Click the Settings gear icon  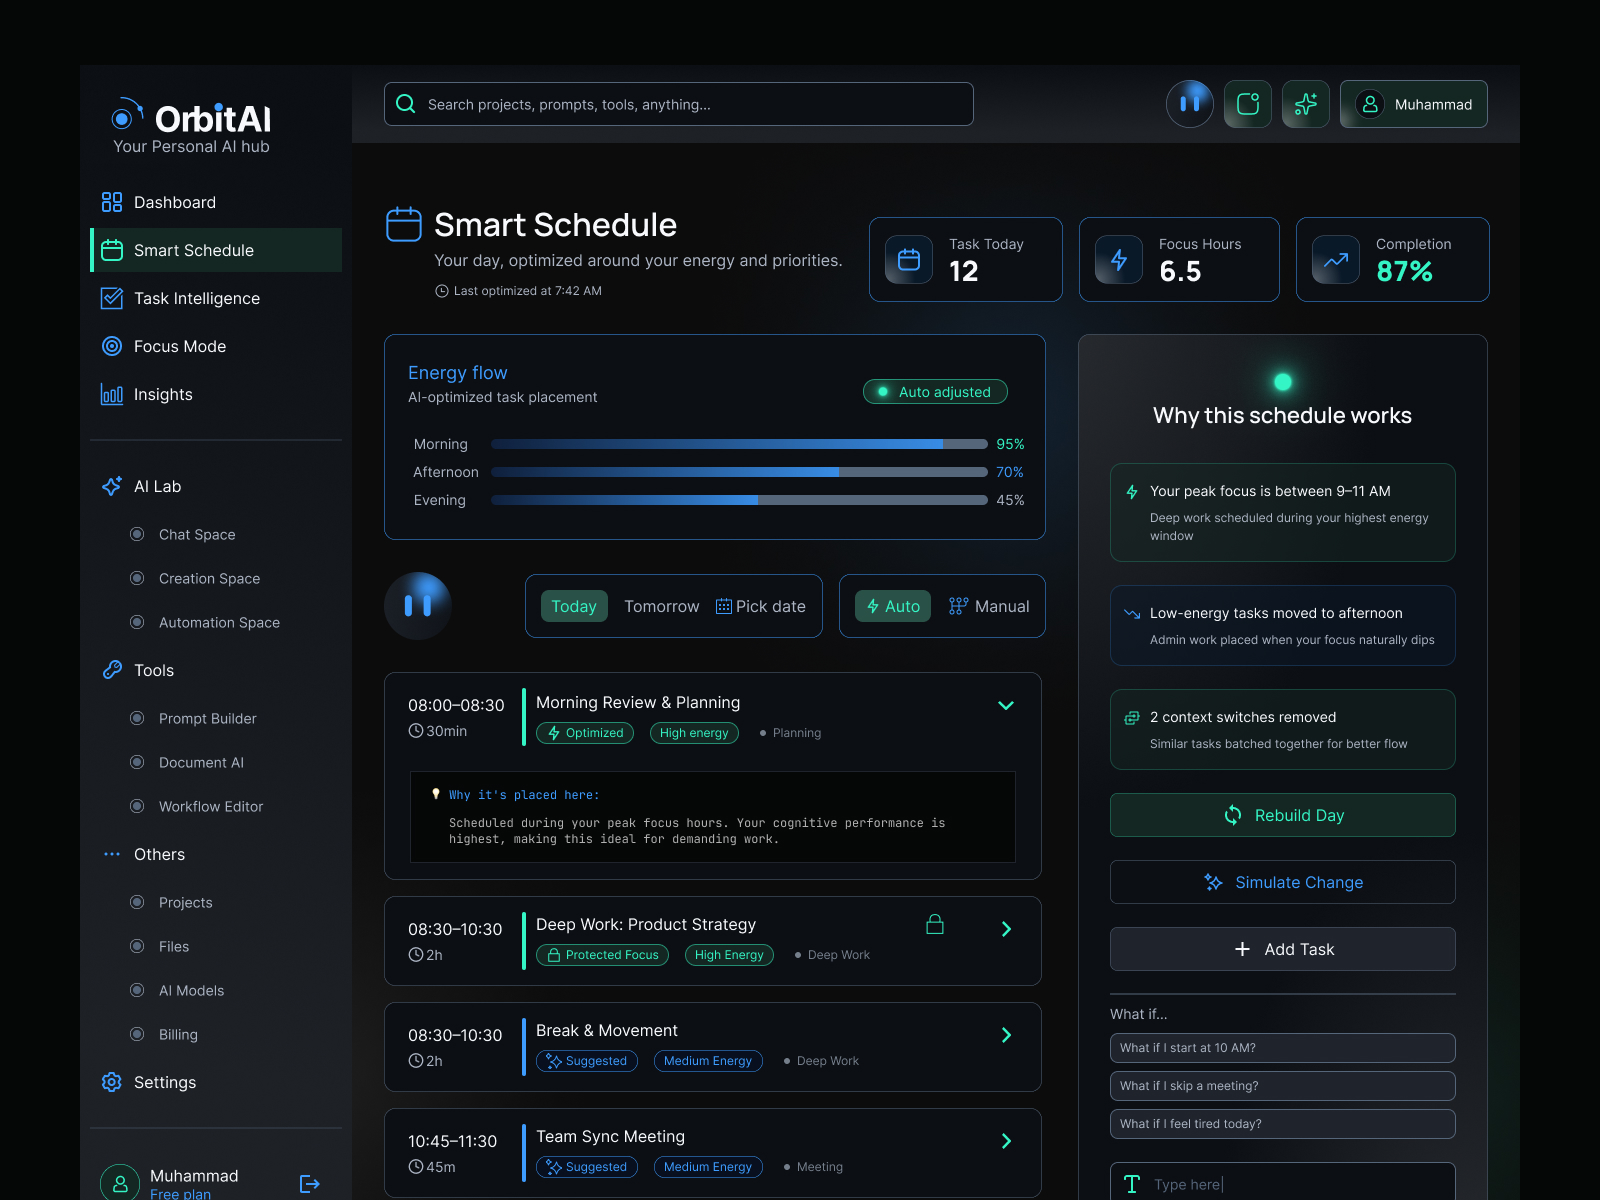[x=111, y=1082]
